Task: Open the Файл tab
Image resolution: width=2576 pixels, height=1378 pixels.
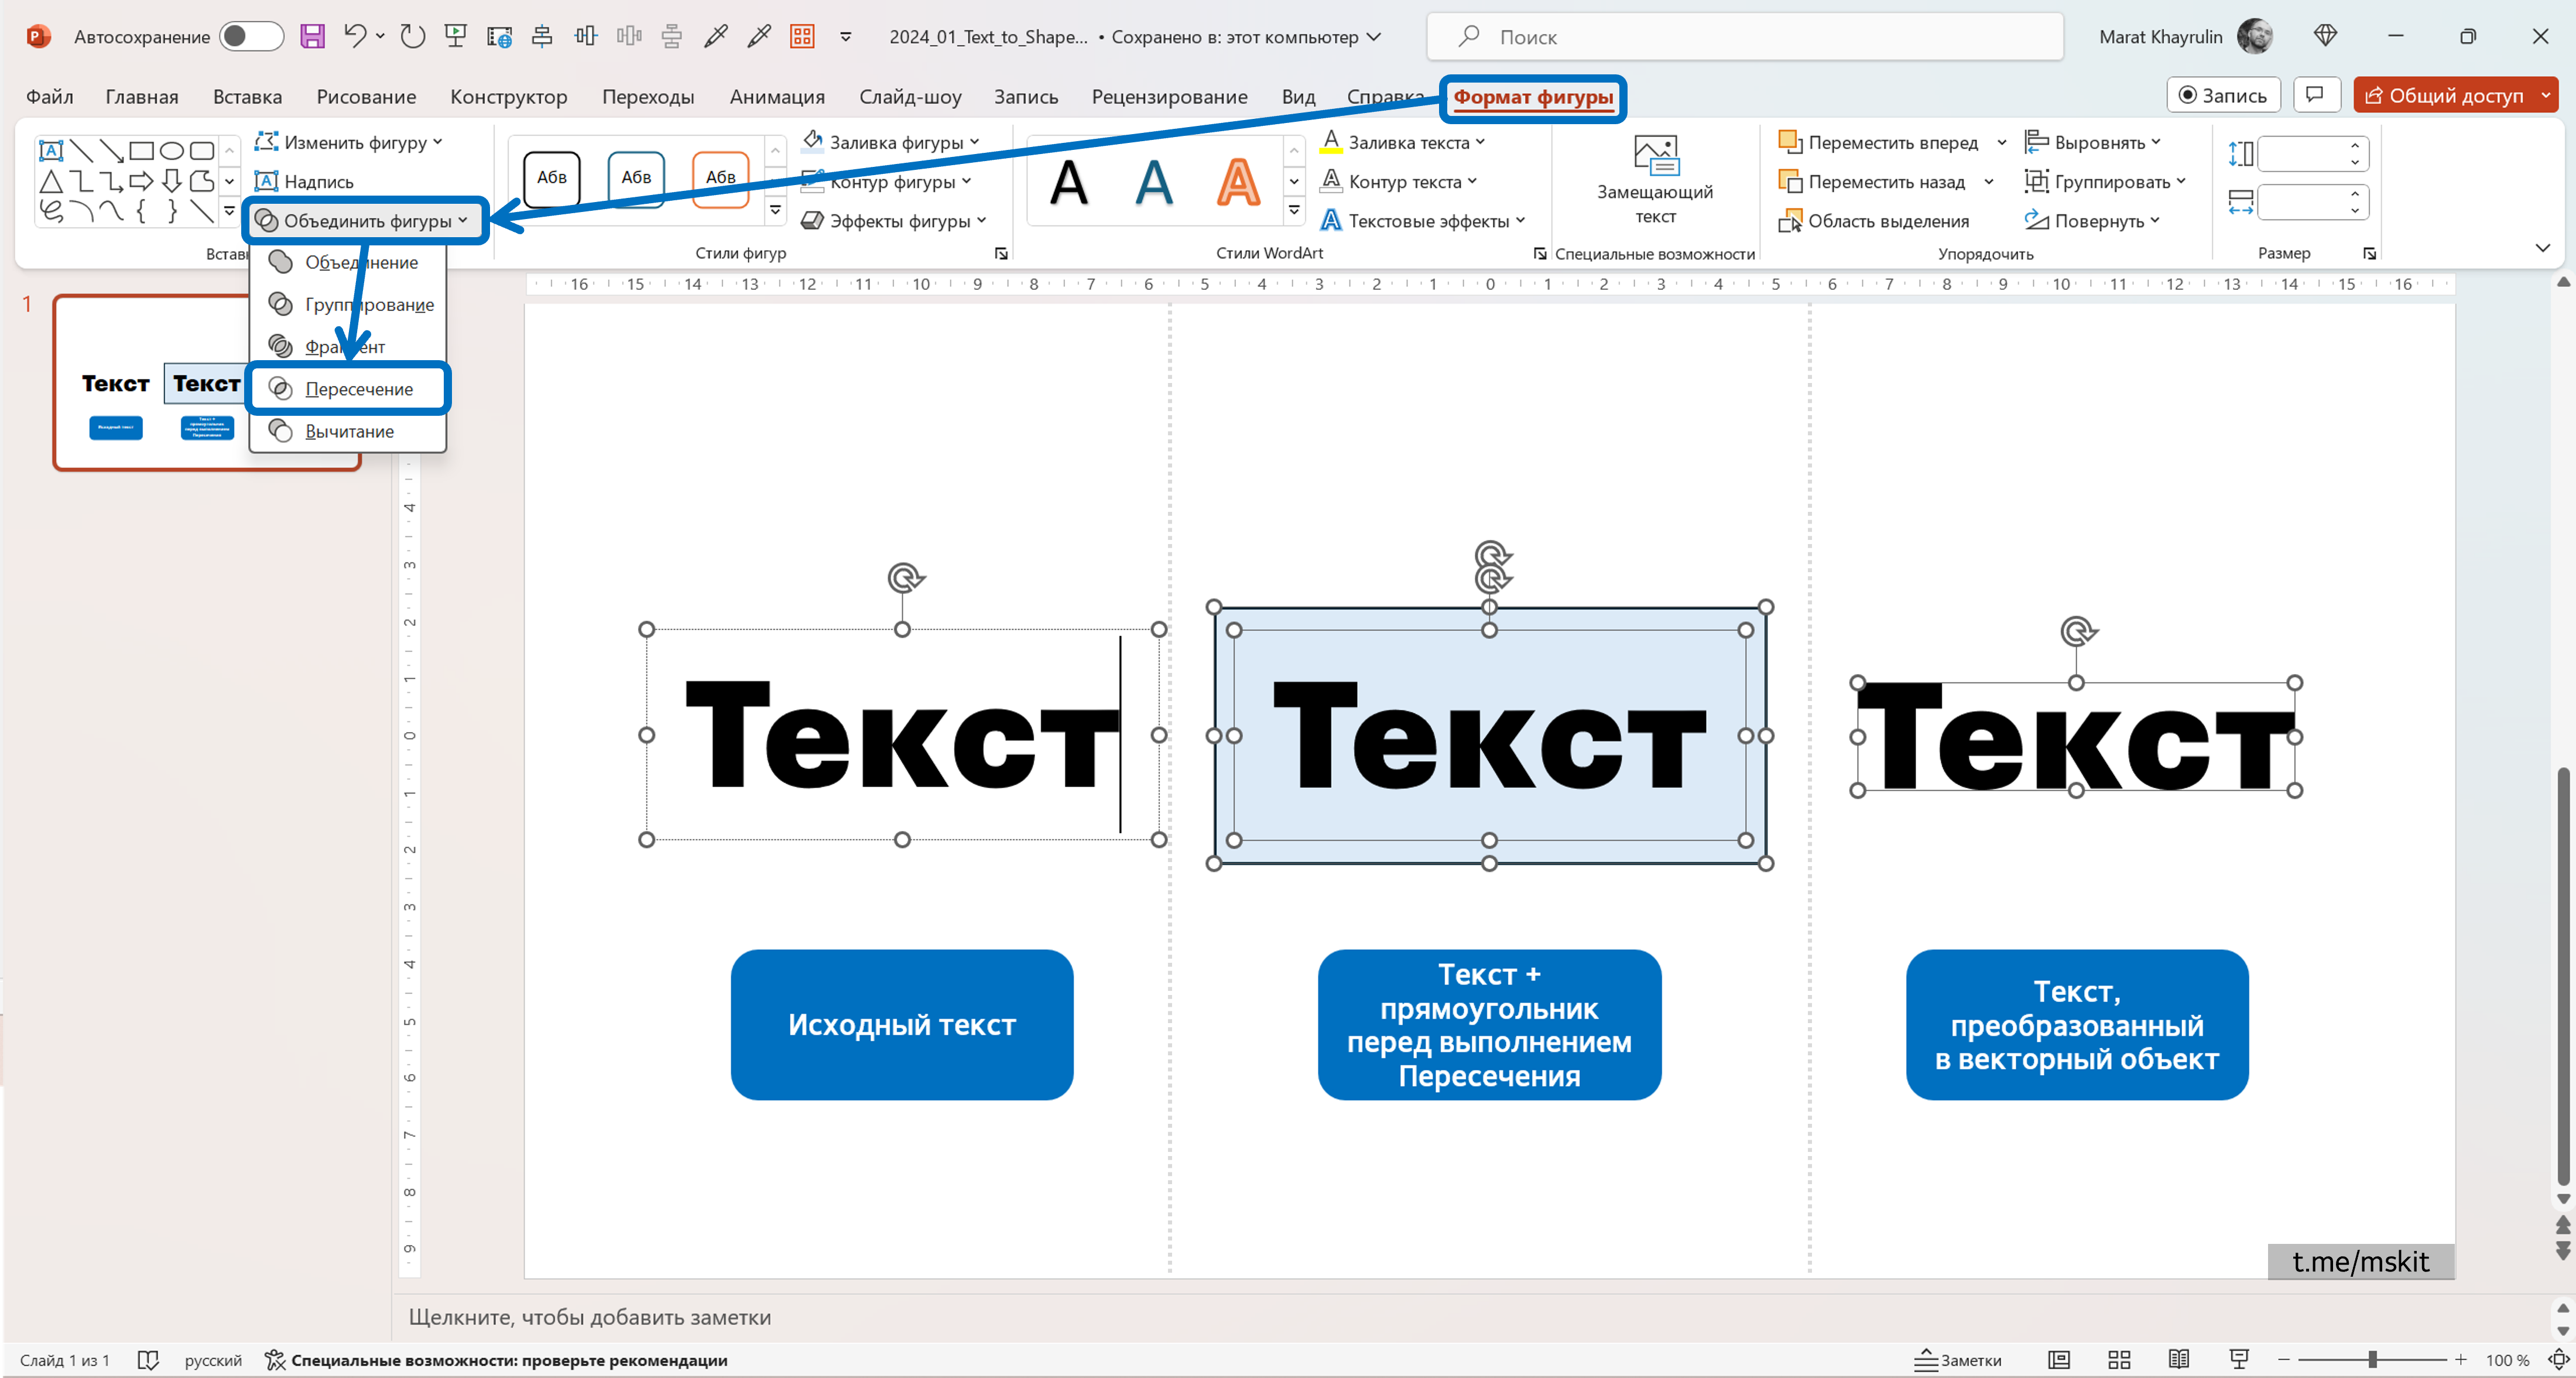Action: tap(49, 96)
